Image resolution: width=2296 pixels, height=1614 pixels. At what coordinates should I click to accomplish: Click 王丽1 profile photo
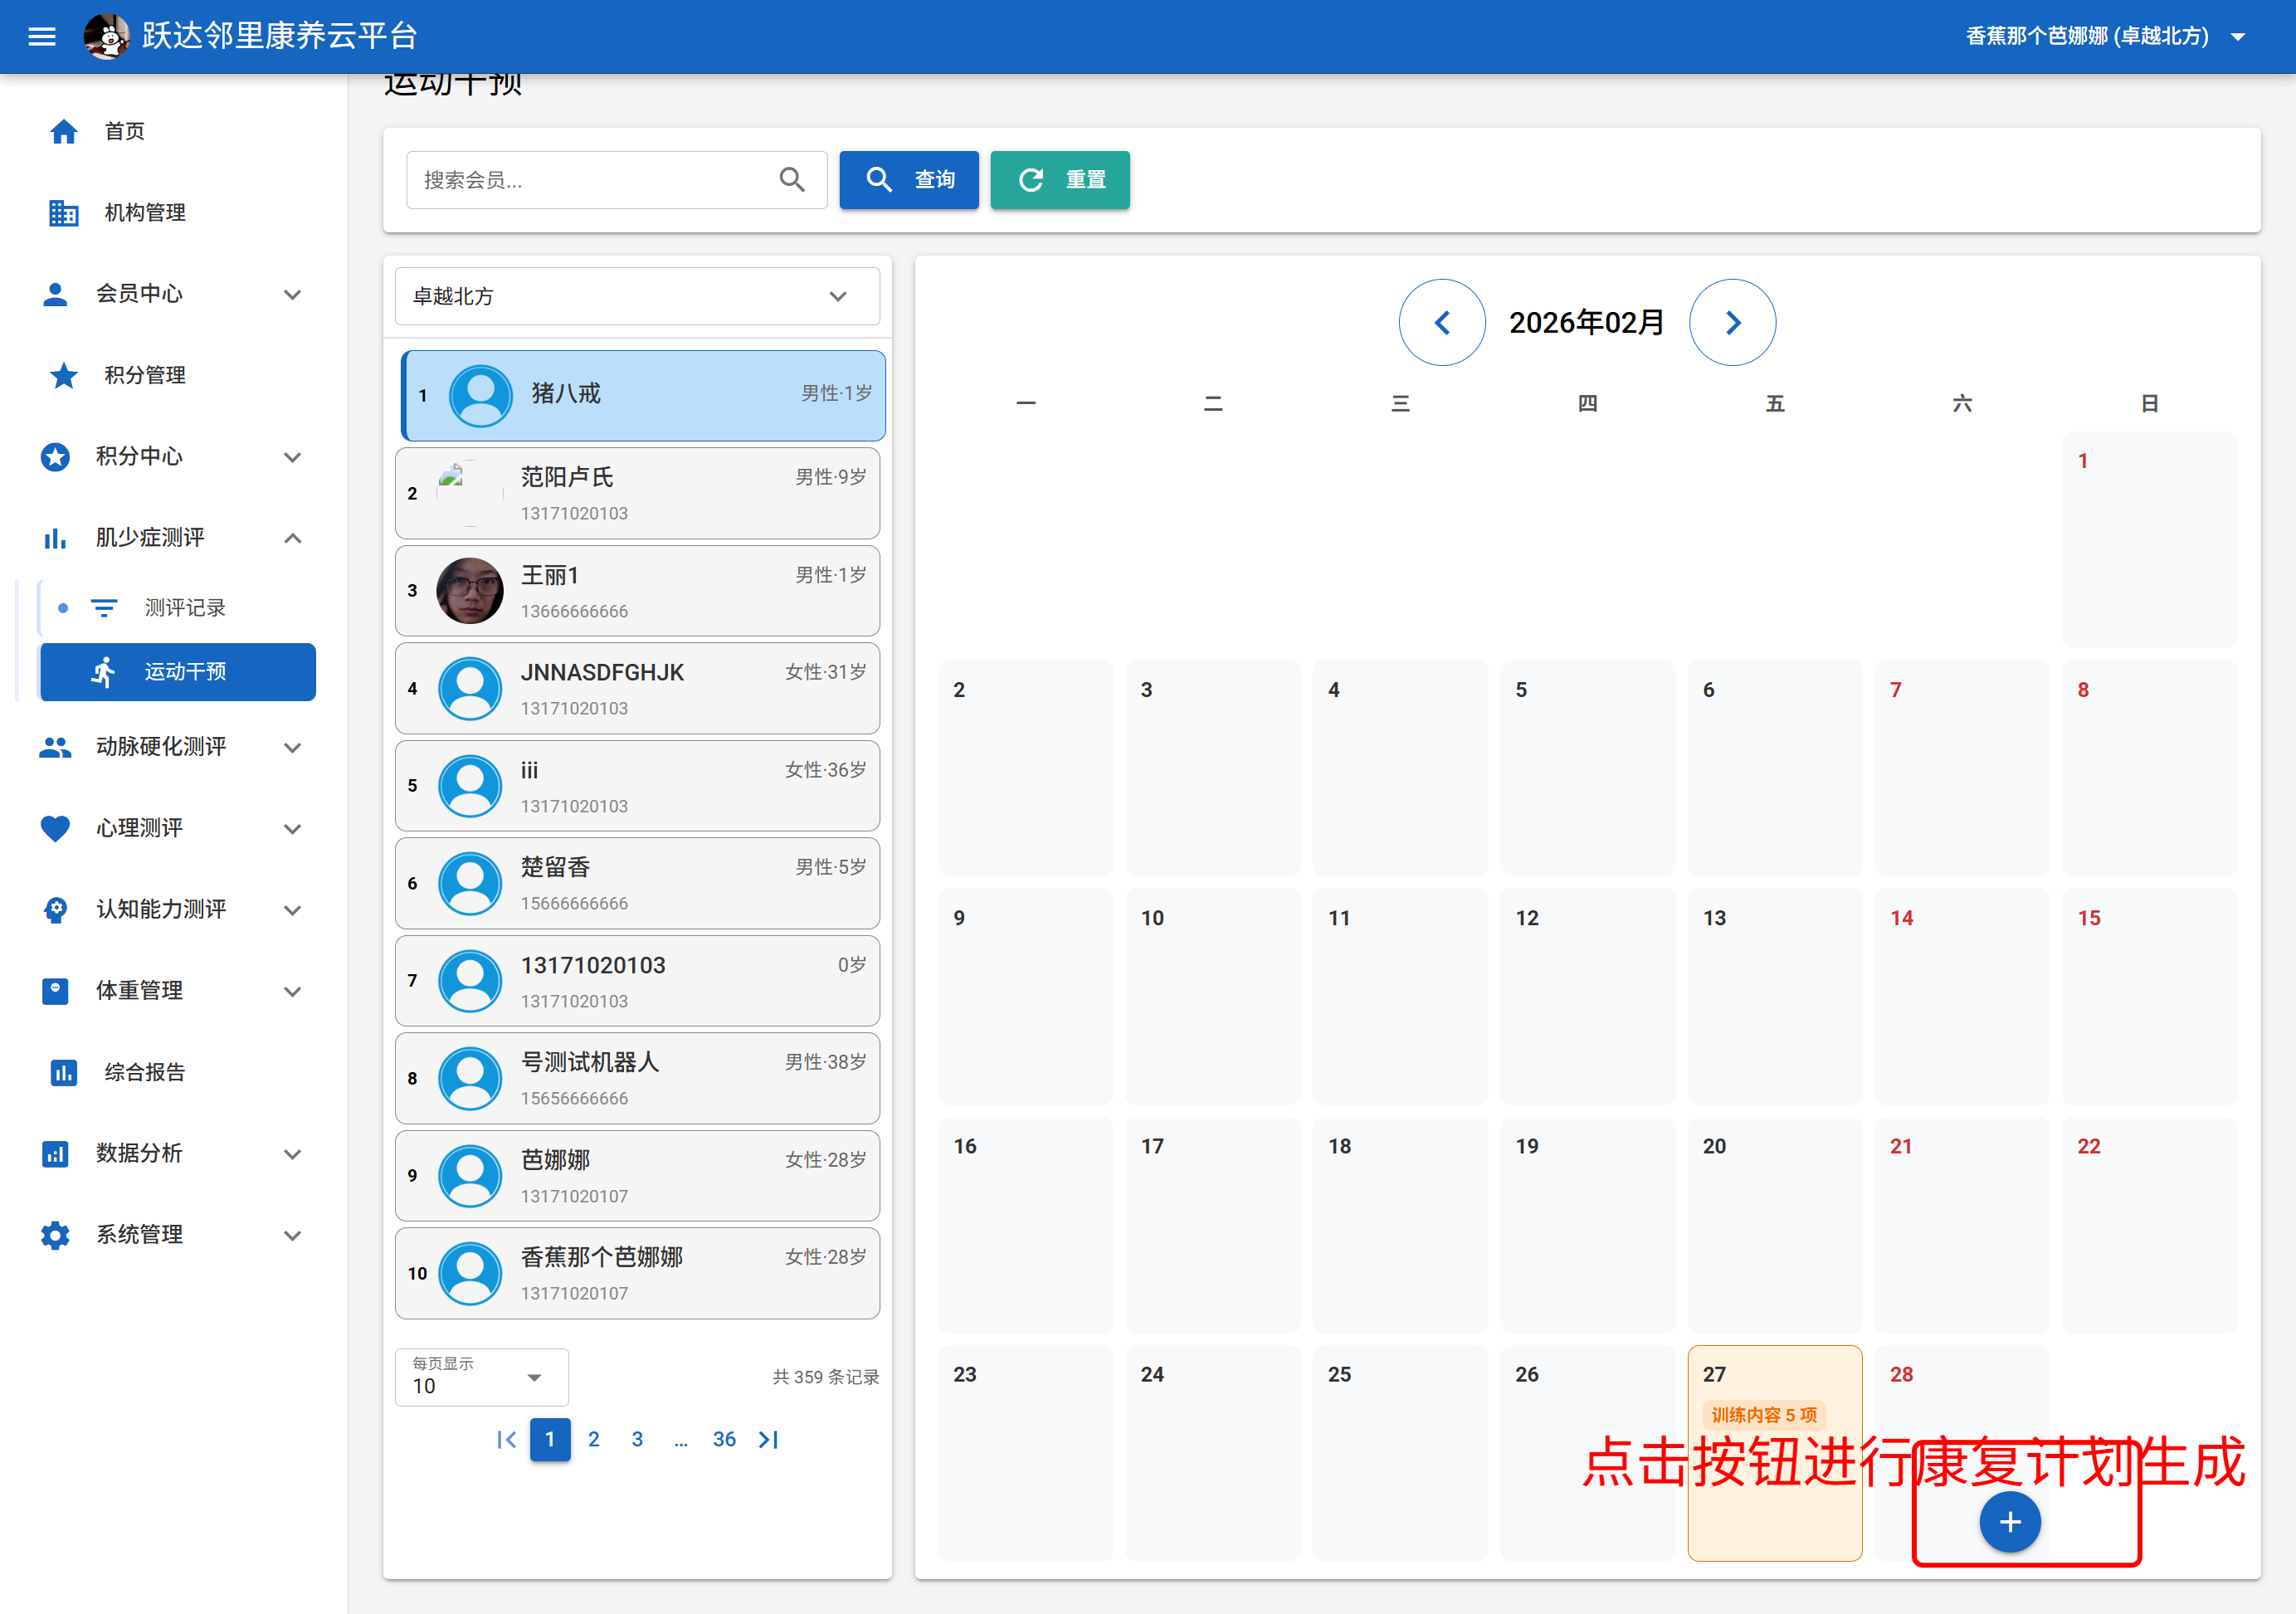click(470, 591)
